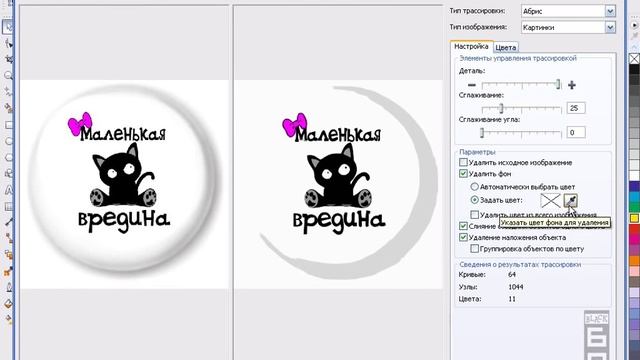The image size is (640, 360).
Task: Open the Тип изображения dropdown arrow
Action: tap(610, 27)
